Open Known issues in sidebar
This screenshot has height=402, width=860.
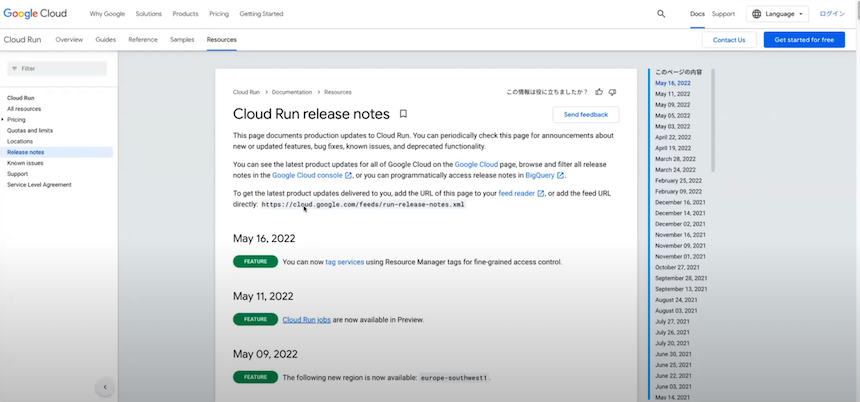click(x=25, y=163)
